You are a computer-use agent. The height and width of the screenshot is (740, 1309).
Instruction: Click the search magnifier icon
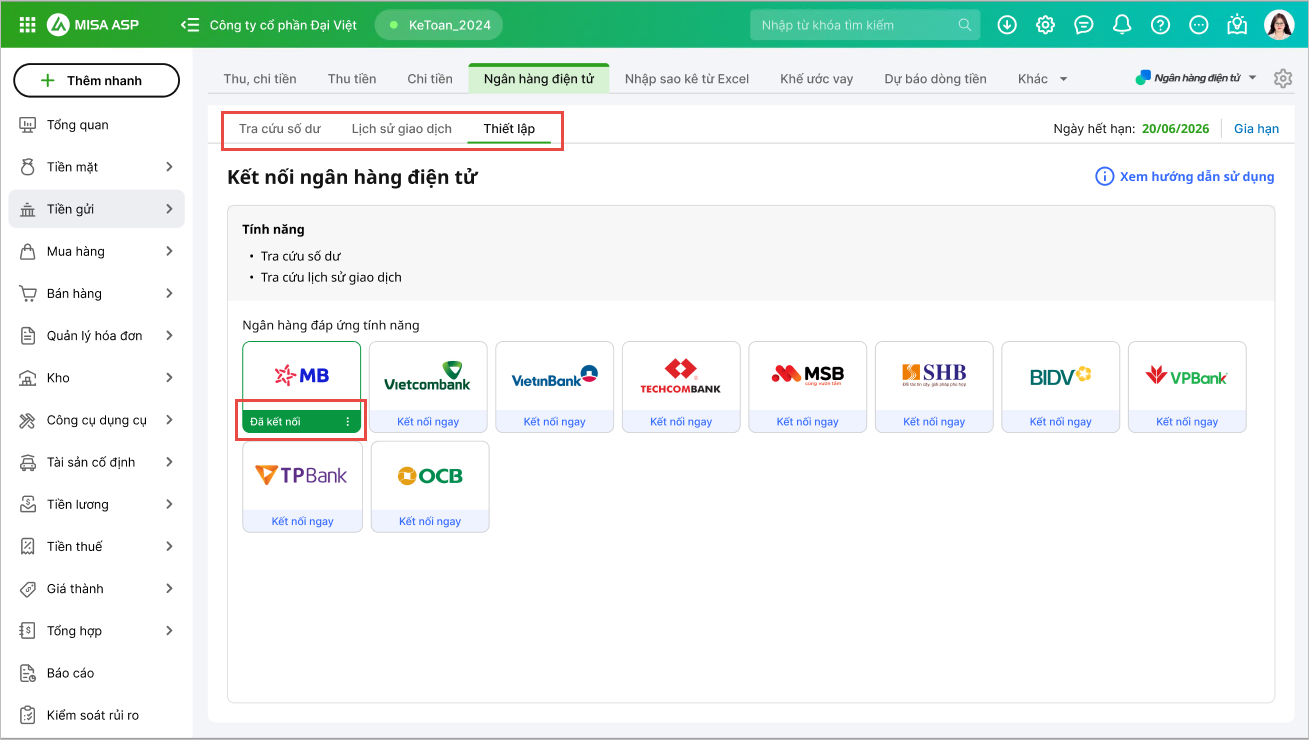coord(964,25)
